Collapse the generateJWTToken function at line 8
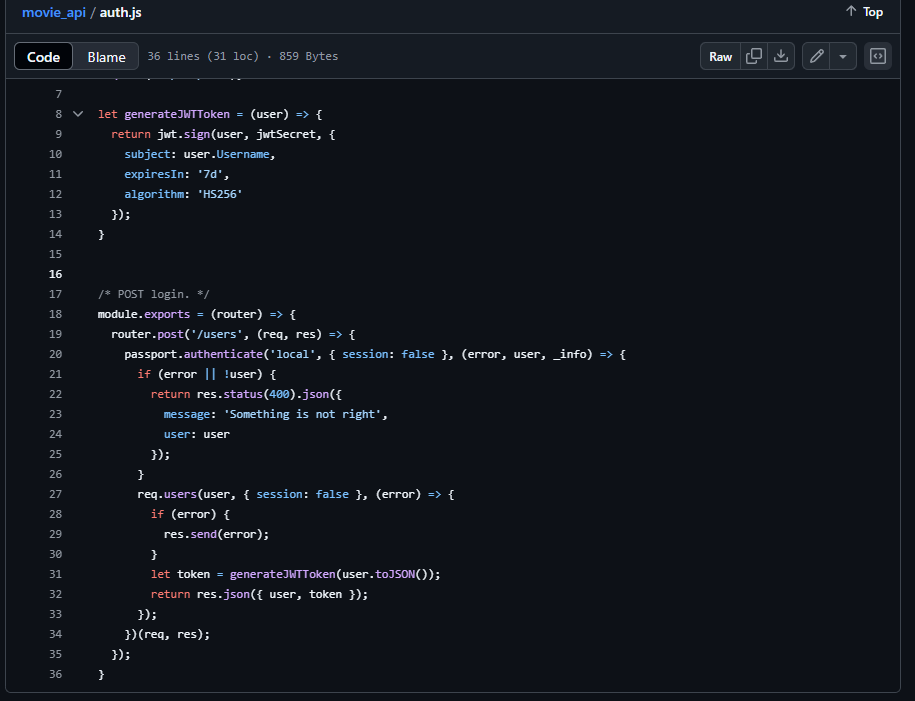915x701 pixels. pos(78,114)
